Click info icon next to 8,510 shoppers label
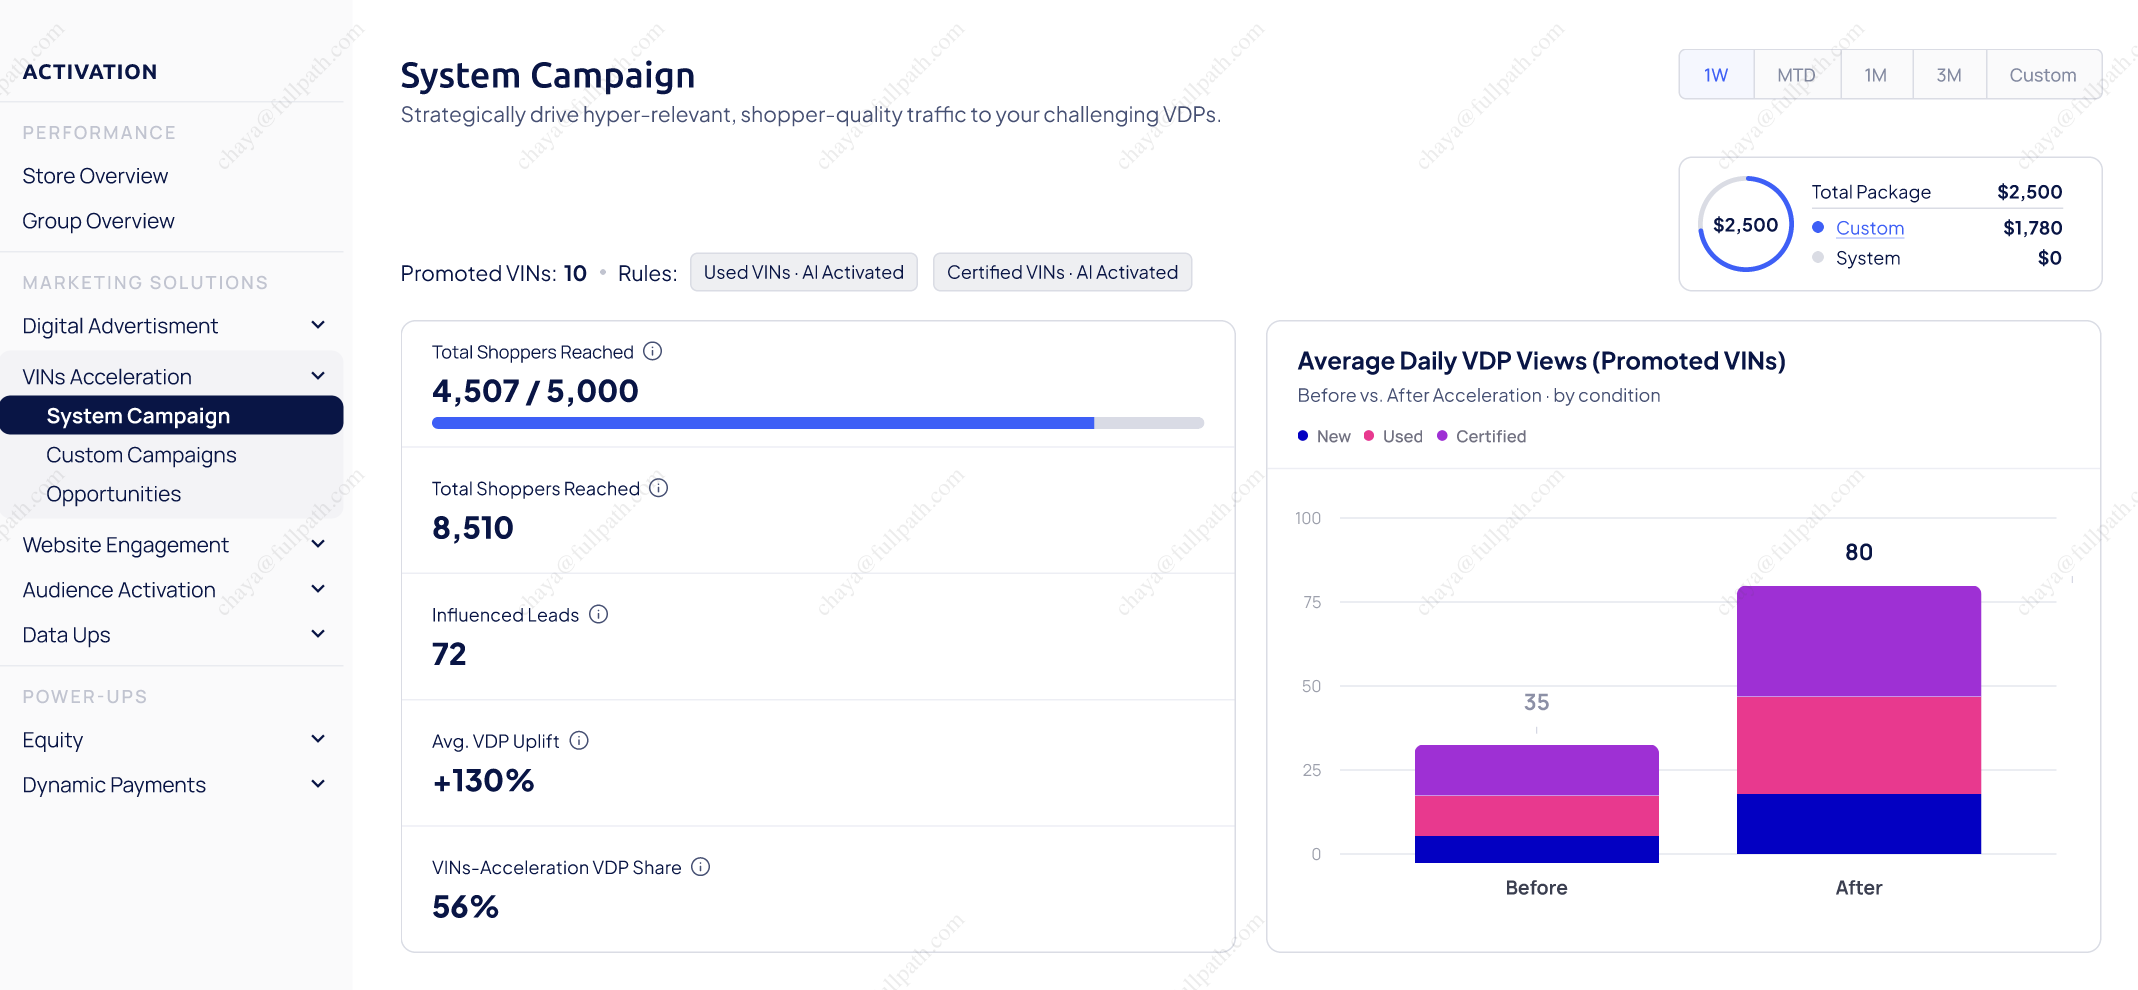The width and height of the screenshot is (2138, 990). 658,488
